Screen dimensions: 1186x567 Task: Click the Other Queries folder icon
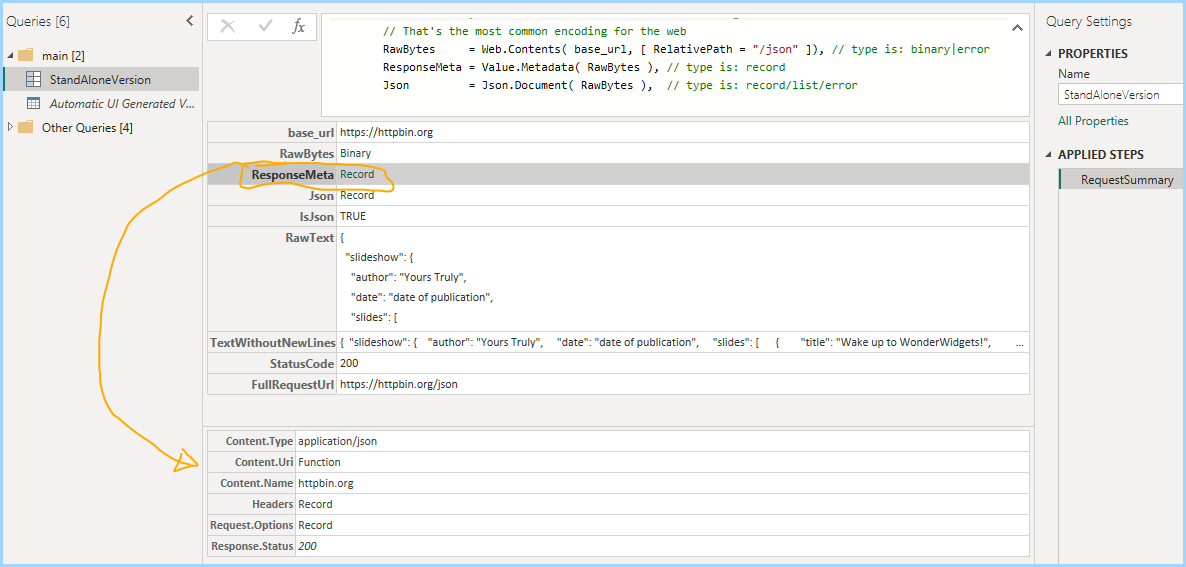pyautogui.click(x=26, y=127)
